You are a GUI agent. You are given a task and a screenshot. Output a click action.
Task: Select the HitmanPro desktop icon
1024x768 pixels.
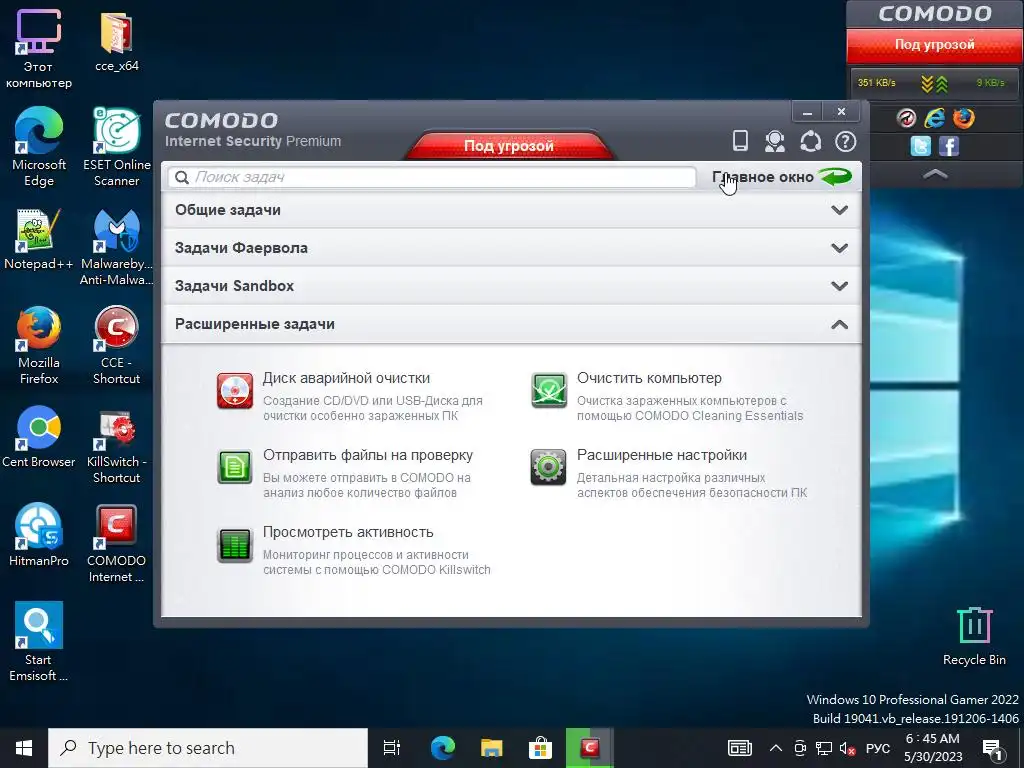coord(39,535)
